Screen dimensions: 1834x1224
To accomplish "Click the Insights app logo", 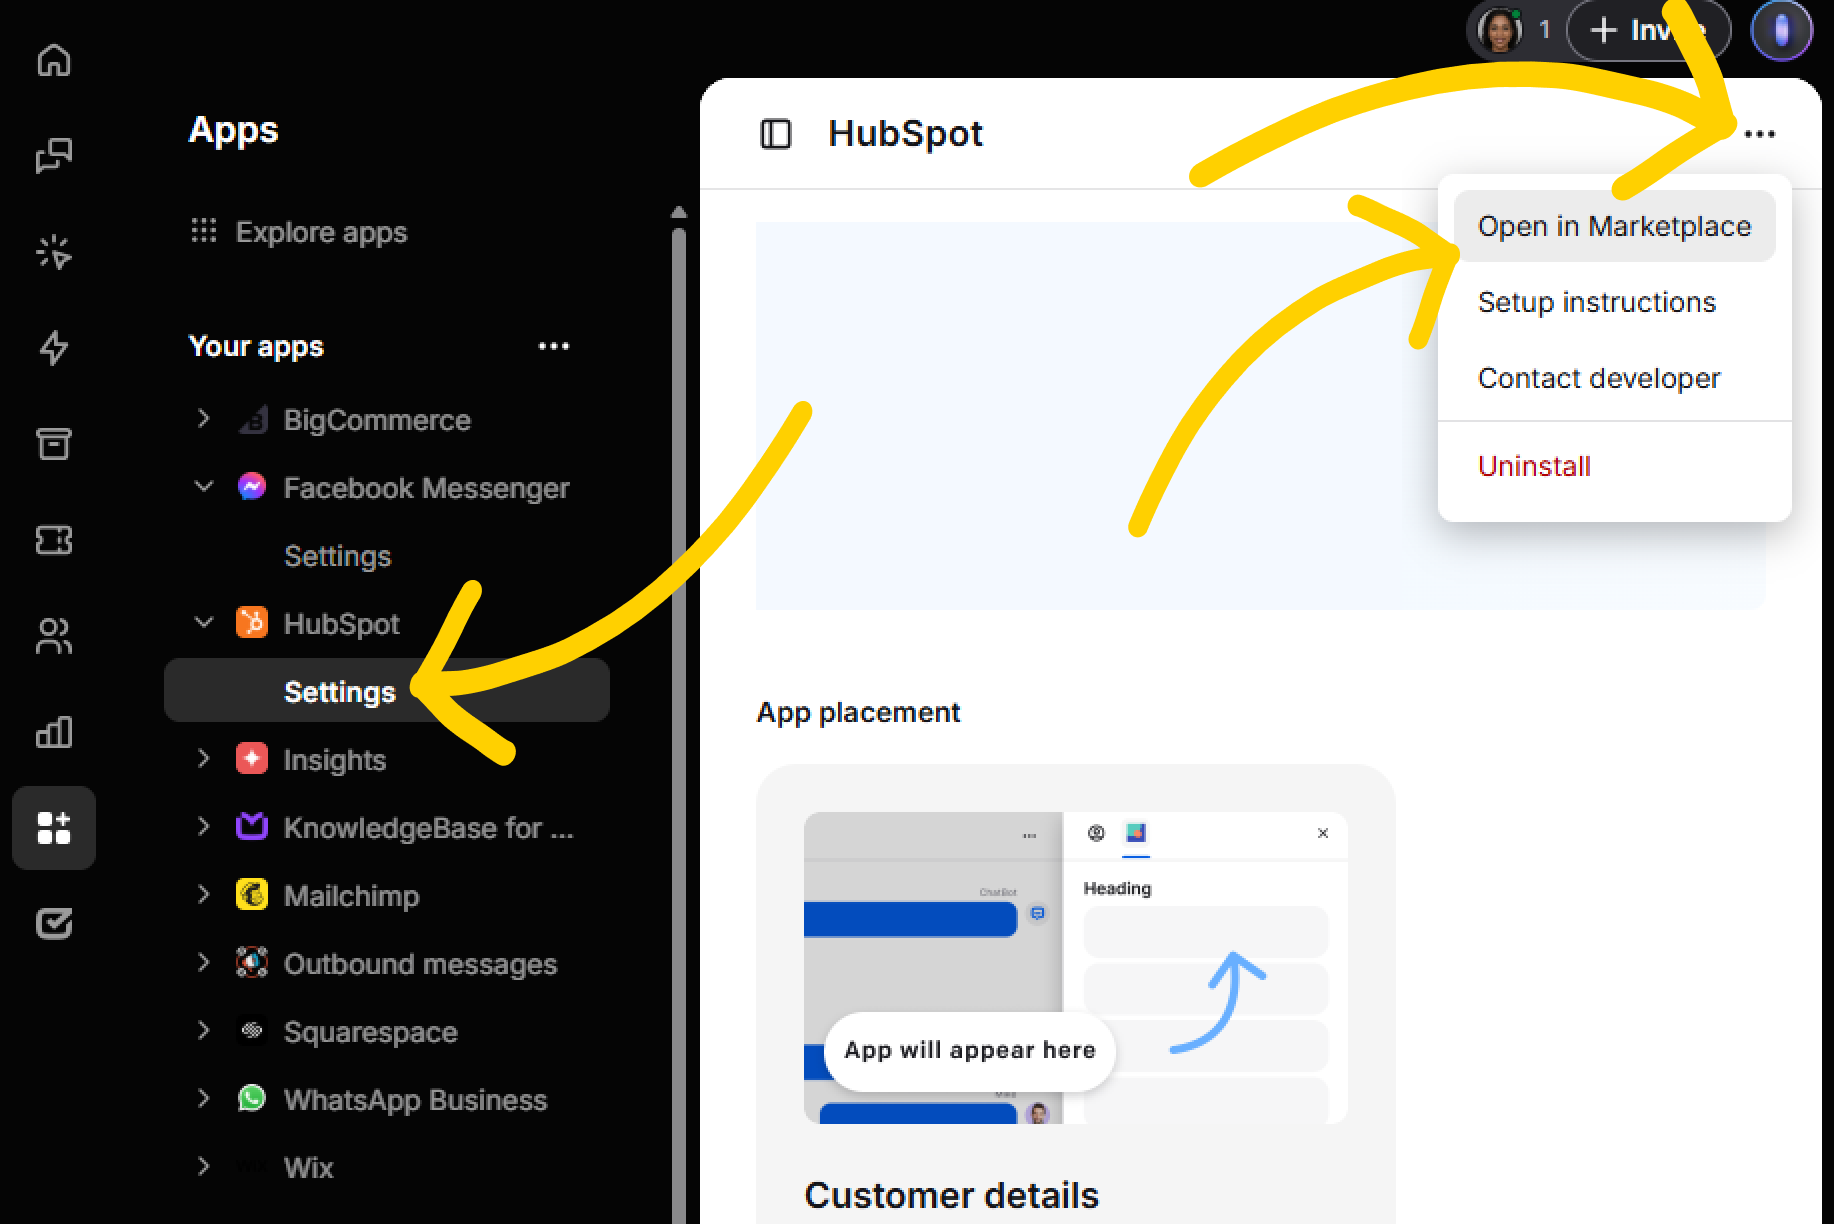I will pyautogui.click(x=252, y=758).
